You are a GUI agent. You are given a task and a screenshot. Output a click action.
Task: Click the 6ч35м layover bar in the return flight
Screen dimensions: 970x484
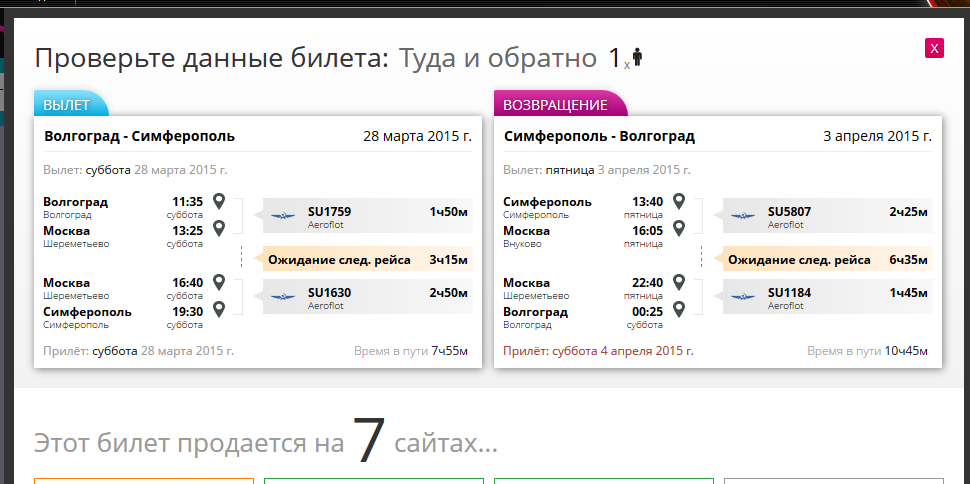pos(826,260)
